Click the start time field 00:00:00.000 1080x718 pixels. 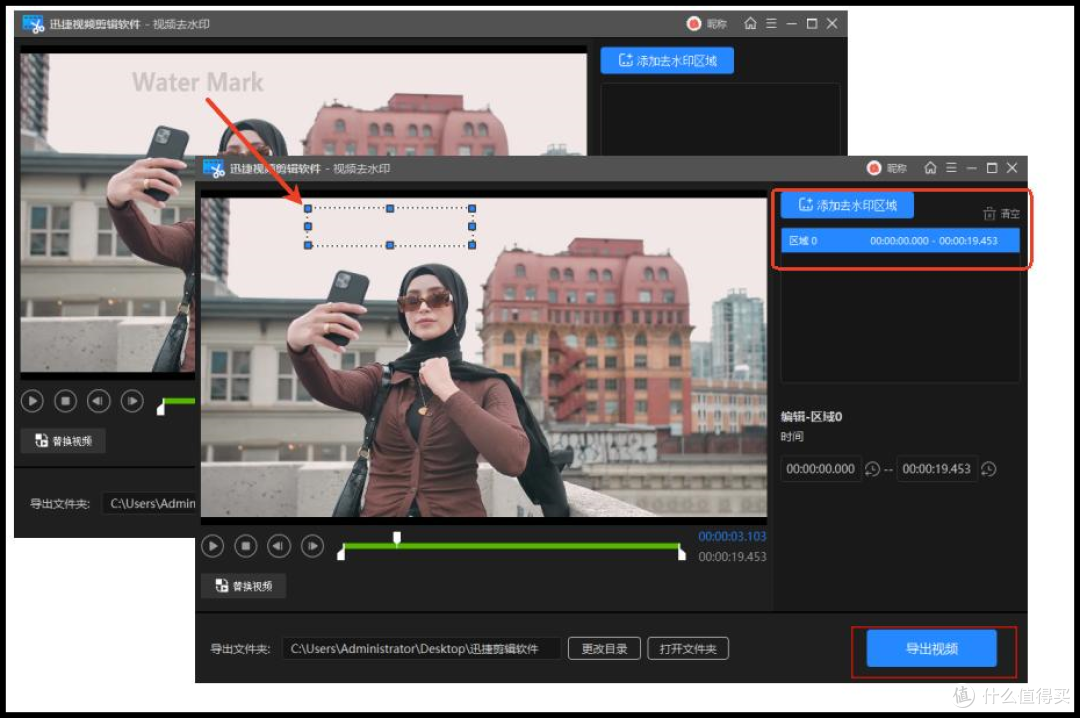coord(820,469)
